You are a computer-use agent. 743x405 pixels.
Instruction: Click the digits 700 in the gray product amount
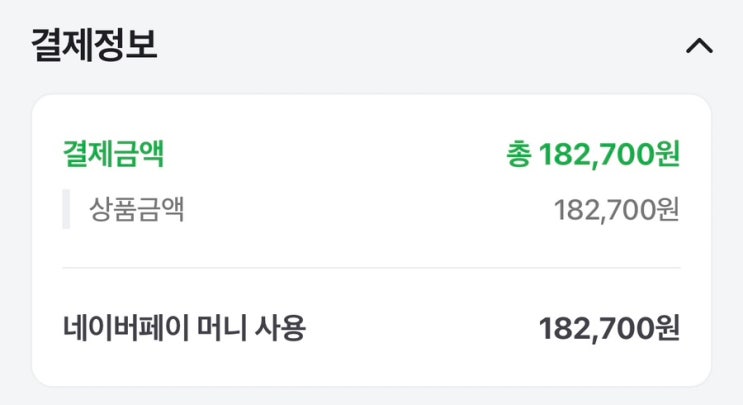click(632, 210)
